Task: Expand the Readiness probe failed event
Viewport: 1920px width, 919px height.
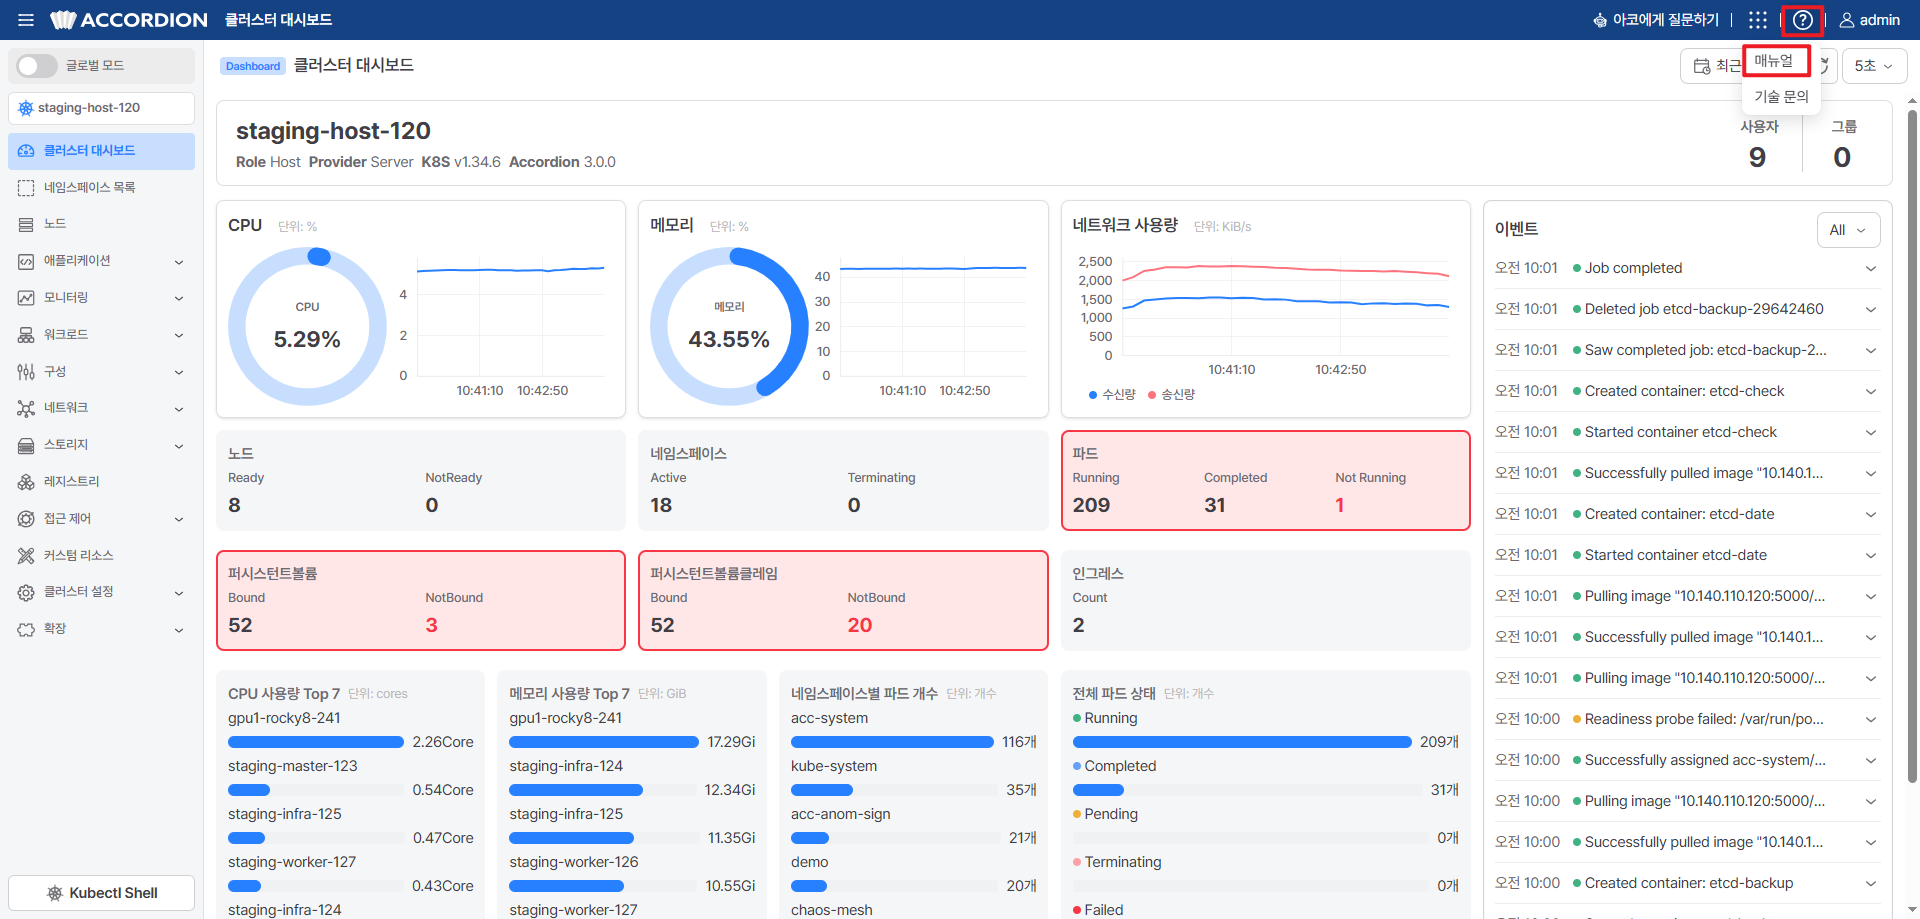Action: (1687, 719)
